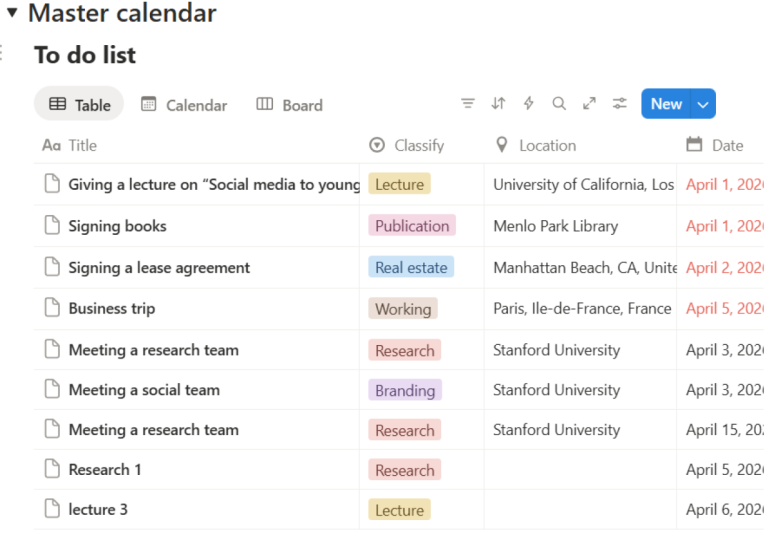This screenshot has height=540, width=781.
Task: Create an entry with the New button
Action: click(x=666, y=104)
